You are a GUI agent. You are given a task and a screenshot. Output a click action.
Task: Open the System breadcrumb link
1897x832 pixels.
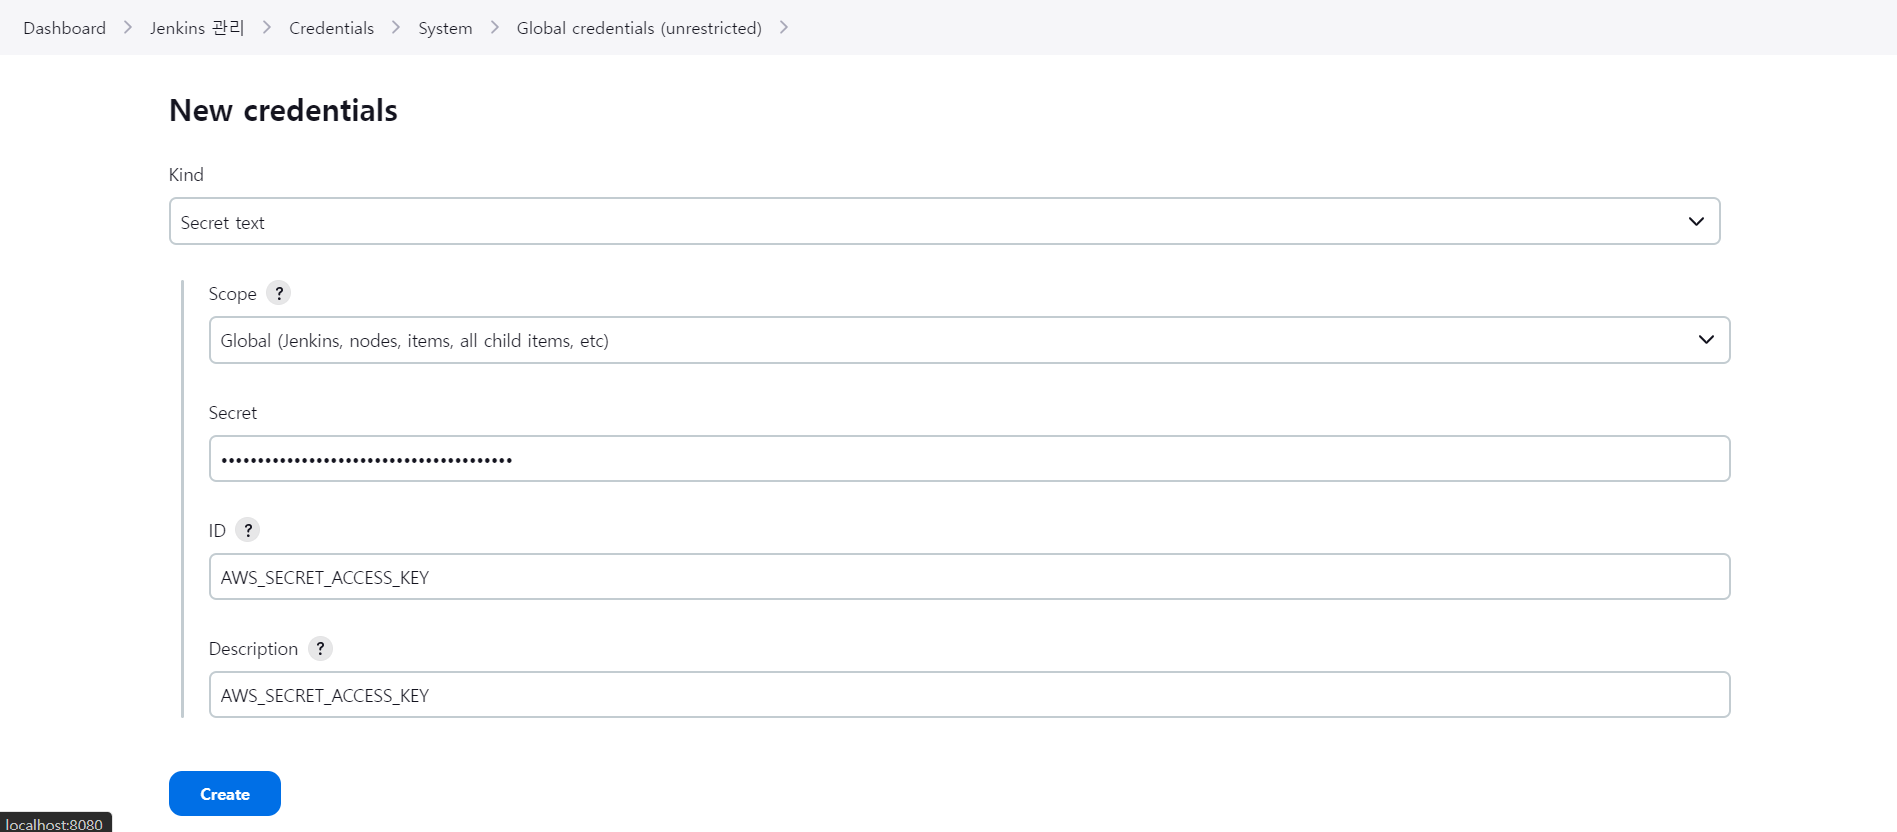(445, 28)
